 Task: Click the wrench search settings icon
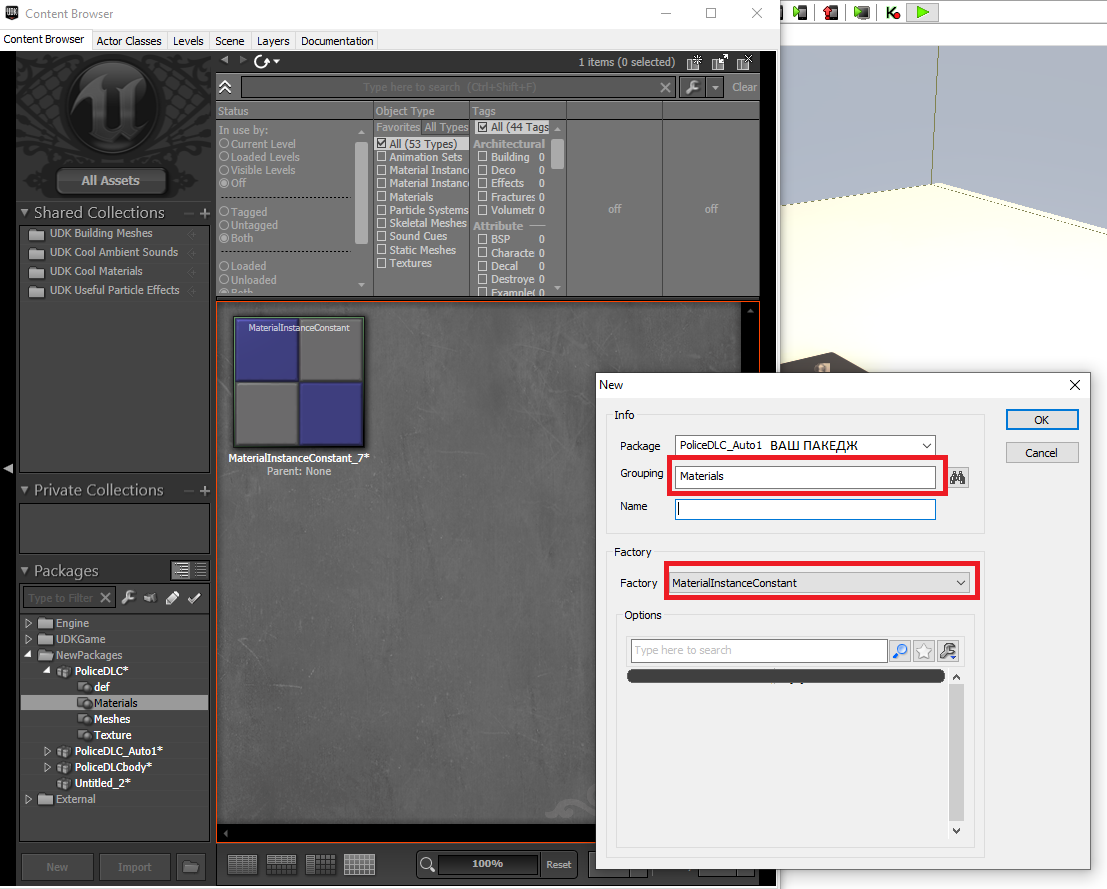pyautogui.click(x=693, y=87)
